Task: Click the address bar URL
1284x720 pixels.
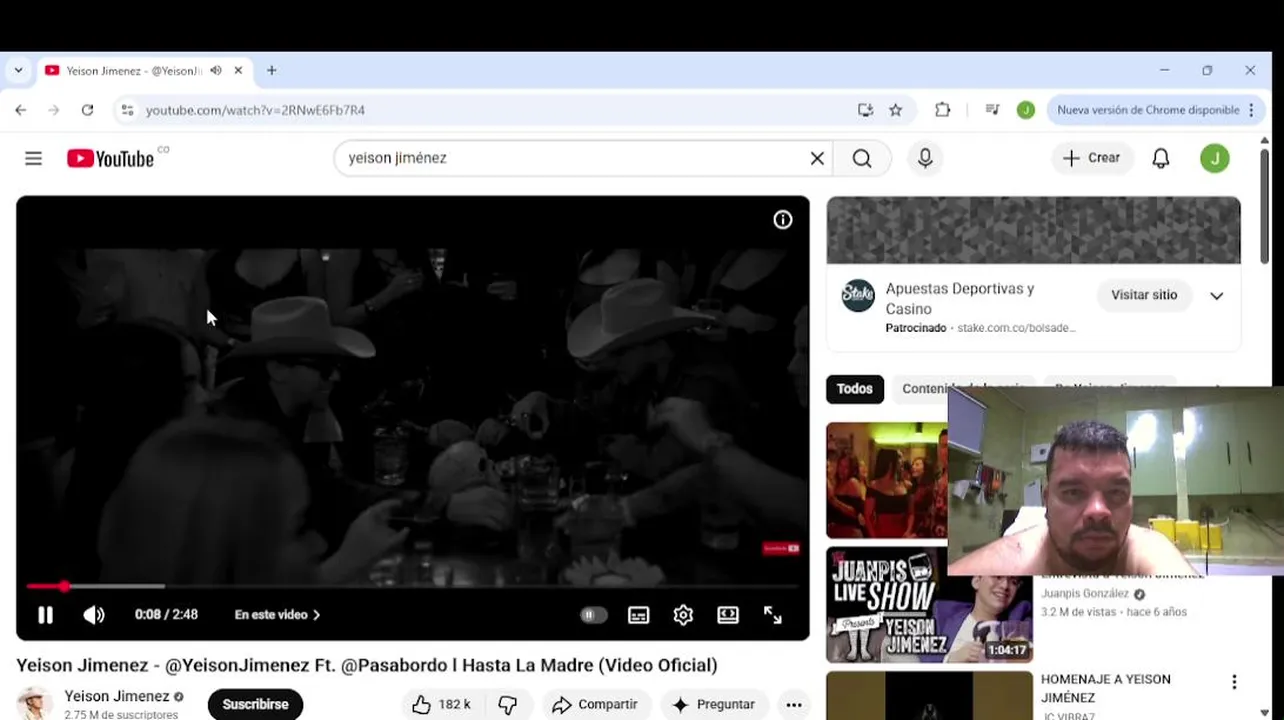Action: pyautogui.click(x=255, y=110)
